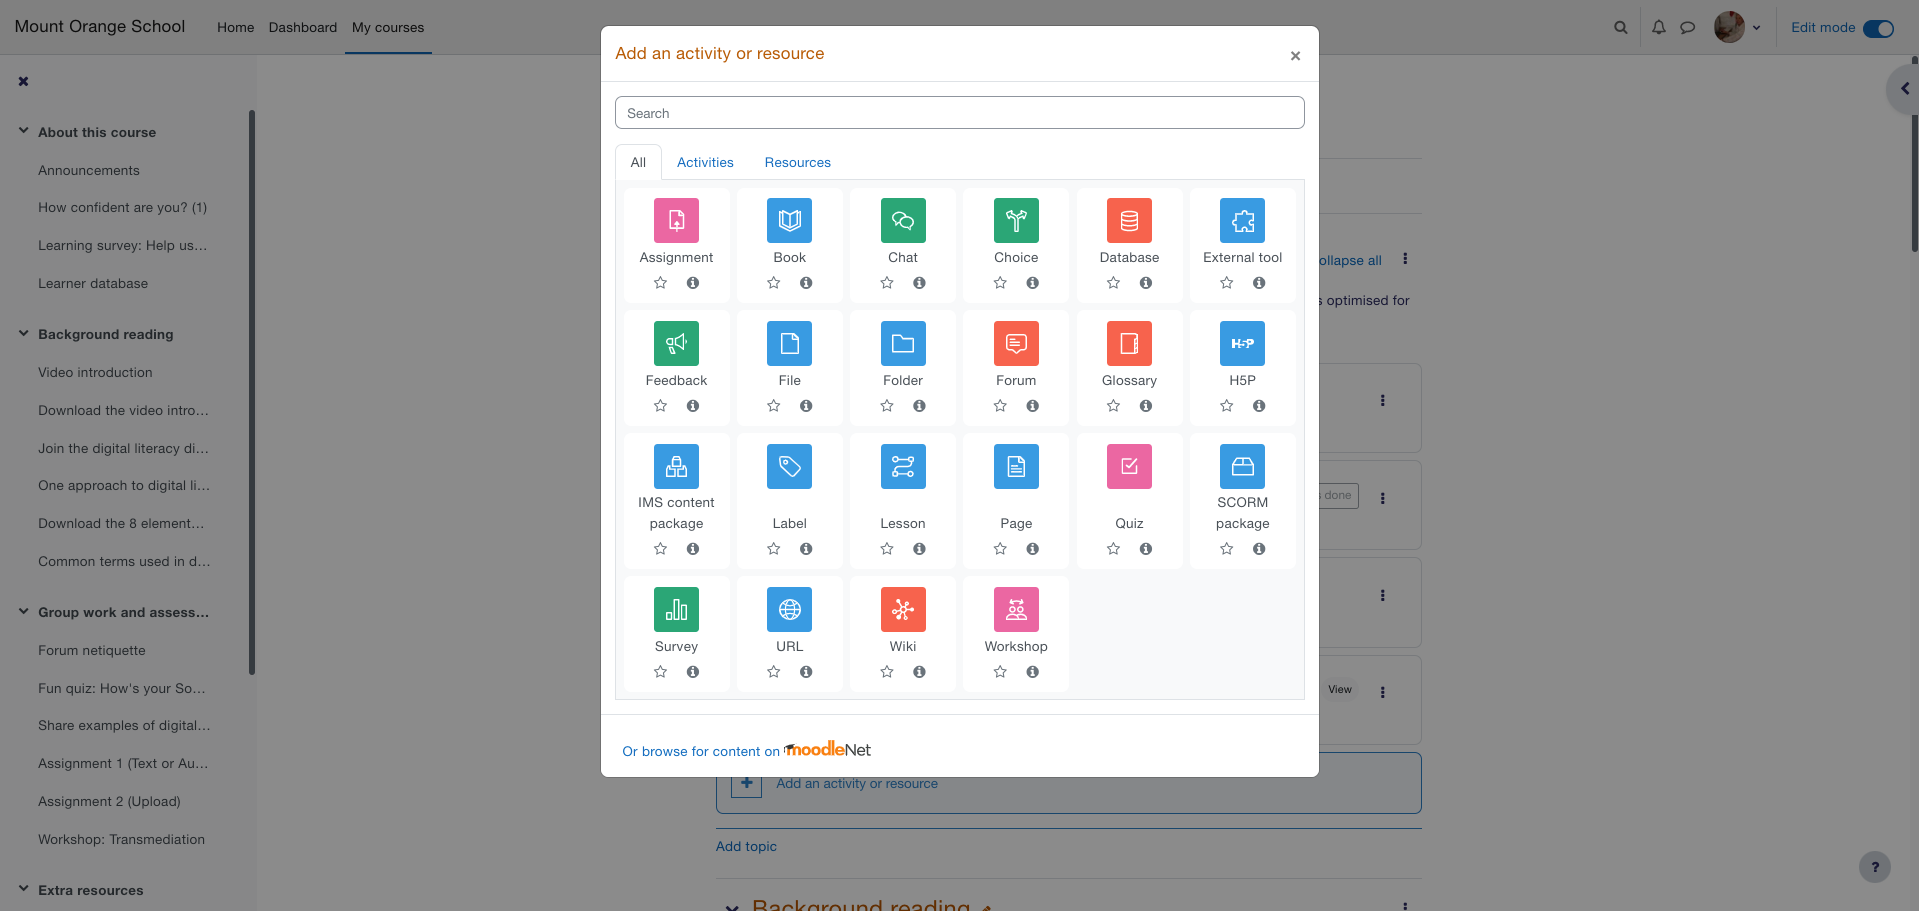Switch to the Activities tab
This screenshot has height=911, width=1919.
(705, 162)
